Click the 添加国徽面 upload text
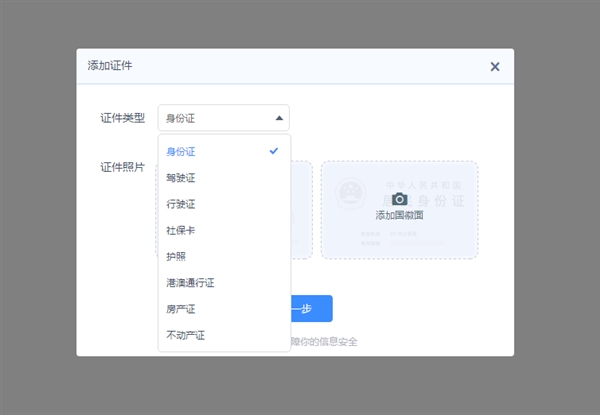 pos(399,215)
